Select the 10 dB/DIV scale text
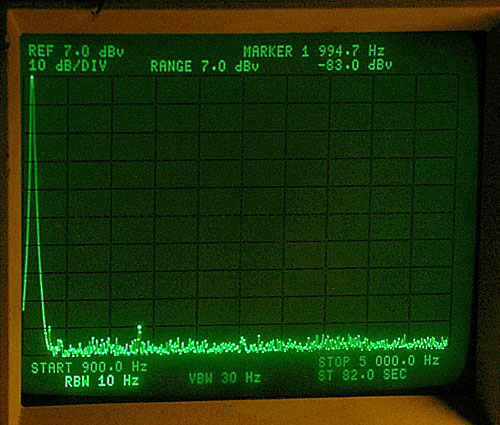The image size is (500, 425). 68,65
